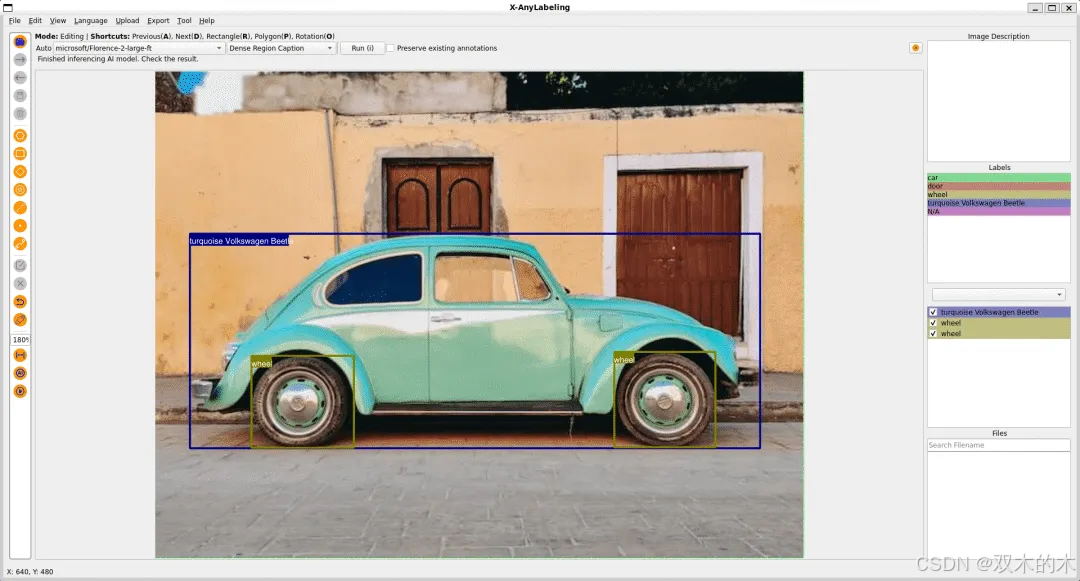Uncheck the turquoise Volkswagen Beetle object checkbox
The image size is (1080, 581).
[x=933, y=313]
